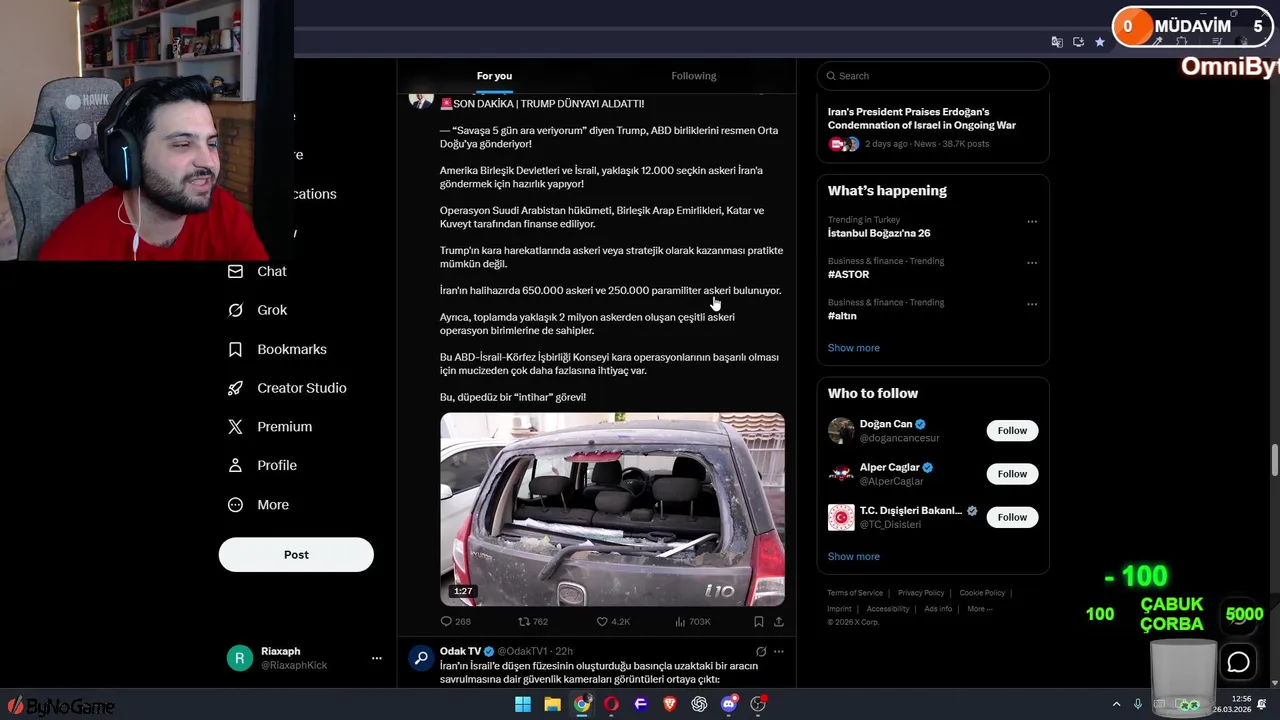1280x720 pixels.
Task: Bookmark the car video tweet
Action: coord(759,622)
